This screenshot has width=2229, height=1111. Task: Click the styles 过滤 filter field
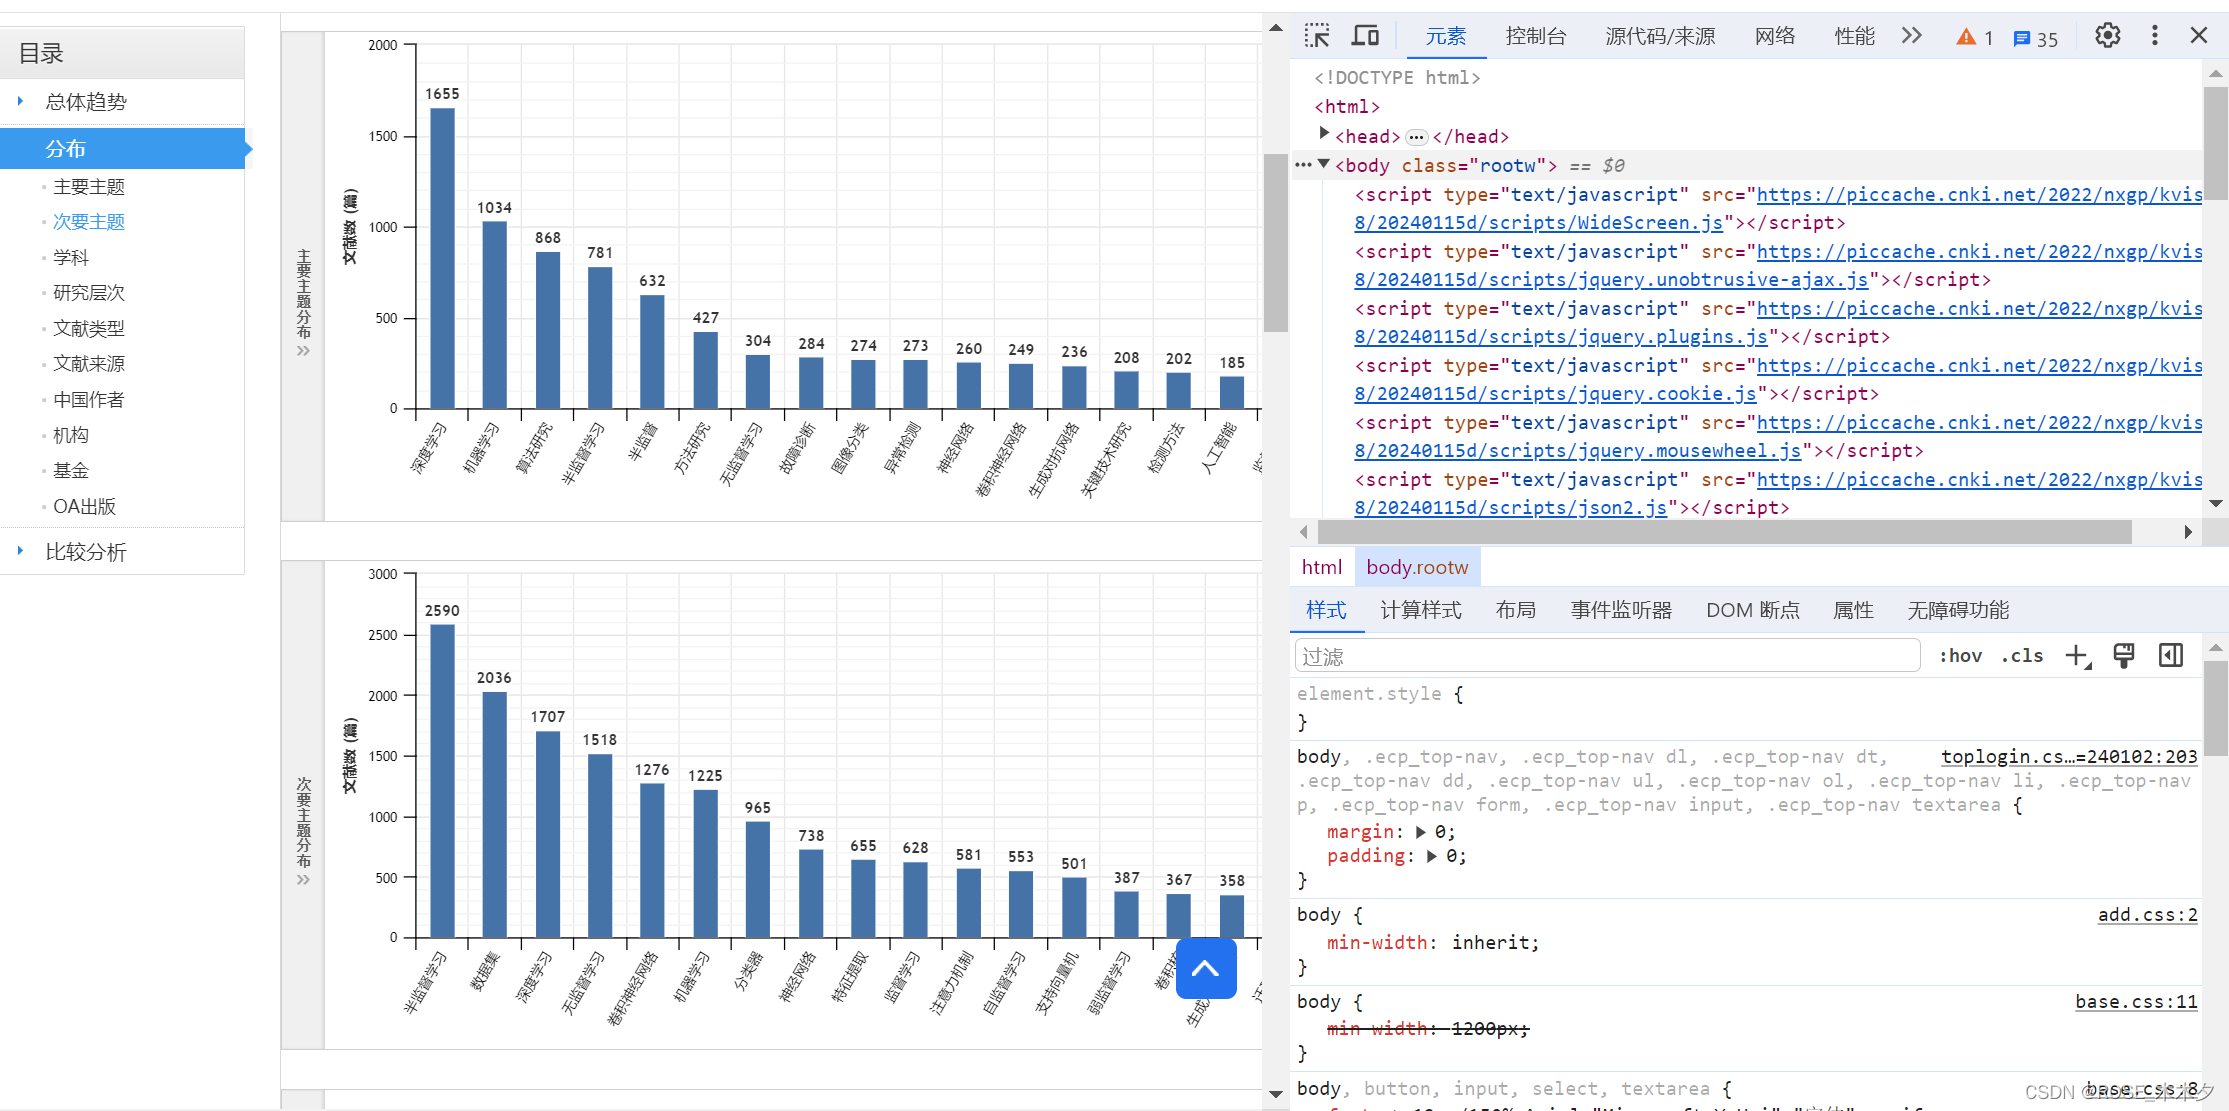coord(1605,656)
